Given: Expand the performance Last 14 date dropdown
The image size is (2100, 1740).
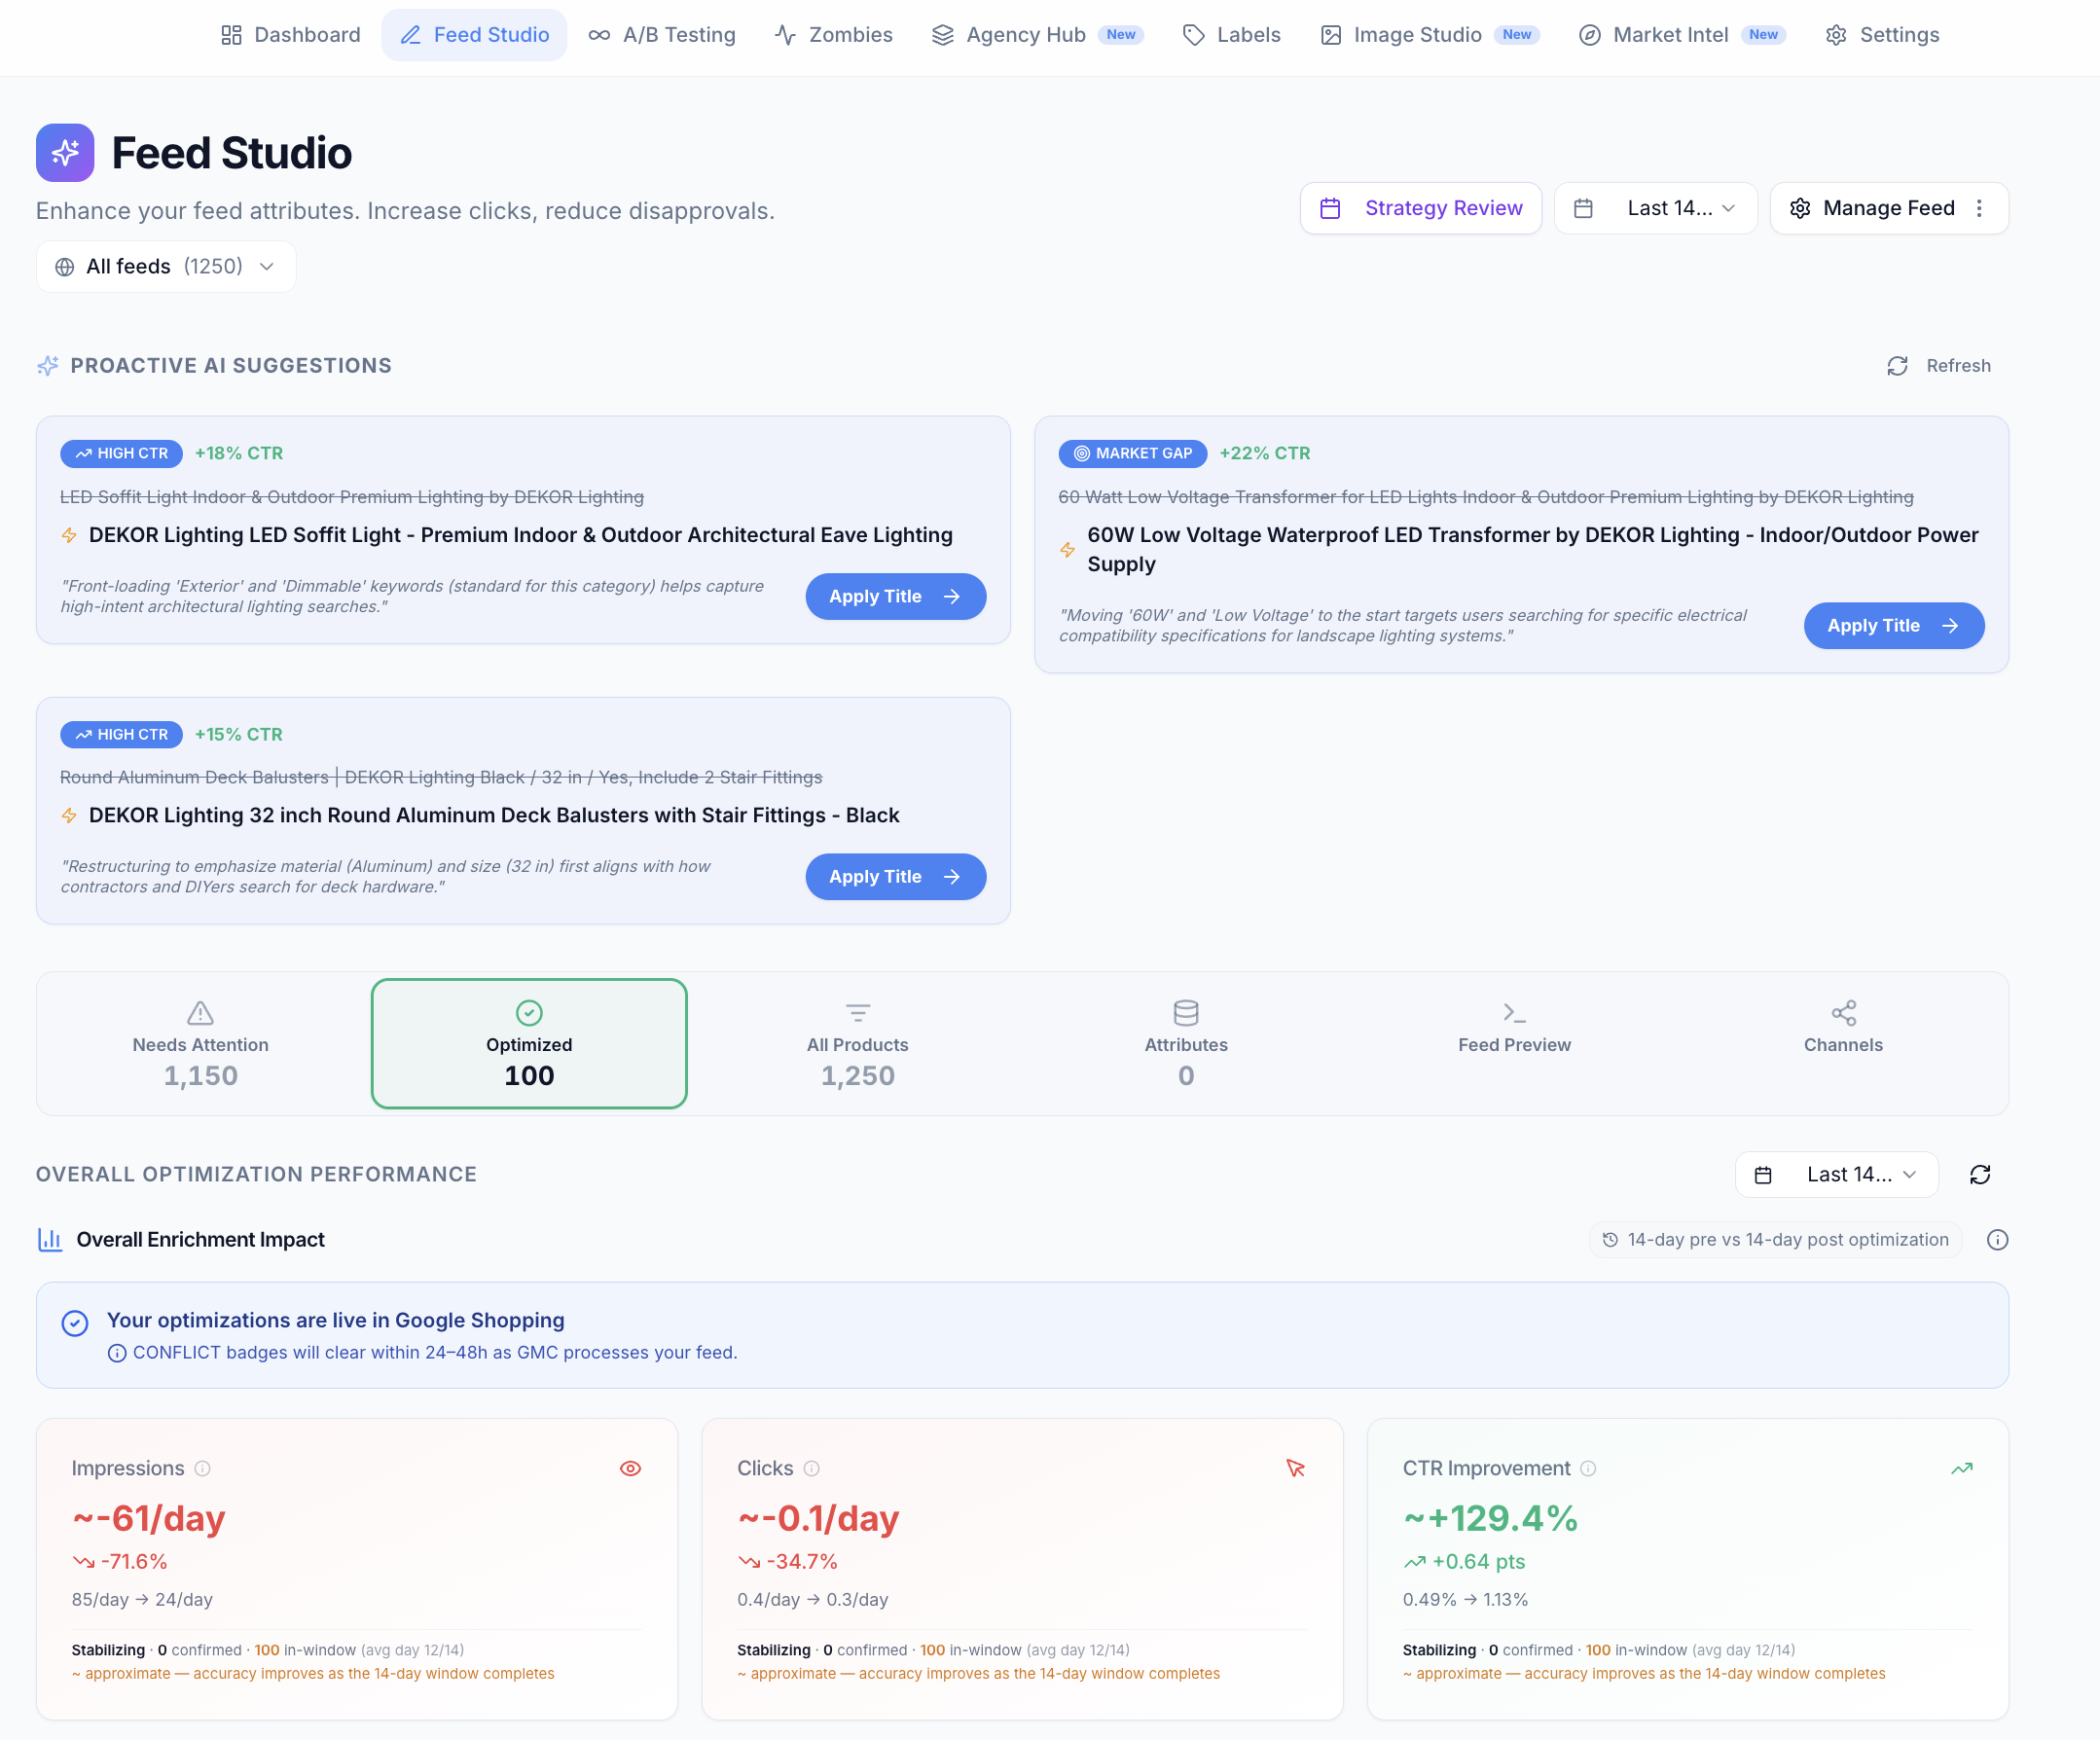Looking at the screenshot, I should [1837, 1175].
